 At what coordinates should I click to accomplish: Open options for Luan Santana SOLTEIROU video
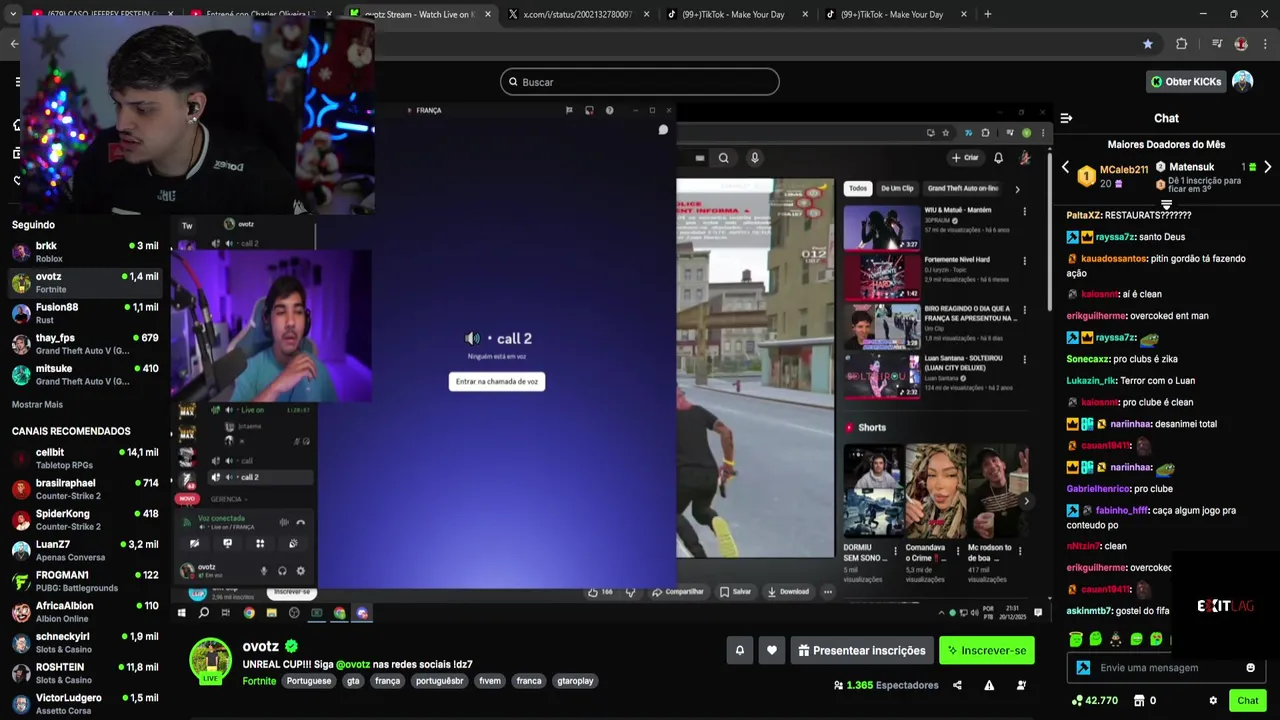coord(1024,359)
